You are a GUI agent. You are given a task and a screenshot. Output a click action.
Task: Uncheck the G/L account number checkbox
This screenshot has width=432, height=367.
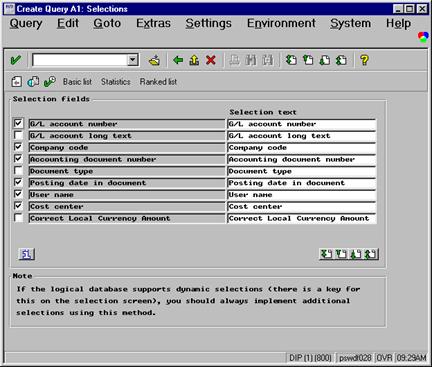coord(18,124)
